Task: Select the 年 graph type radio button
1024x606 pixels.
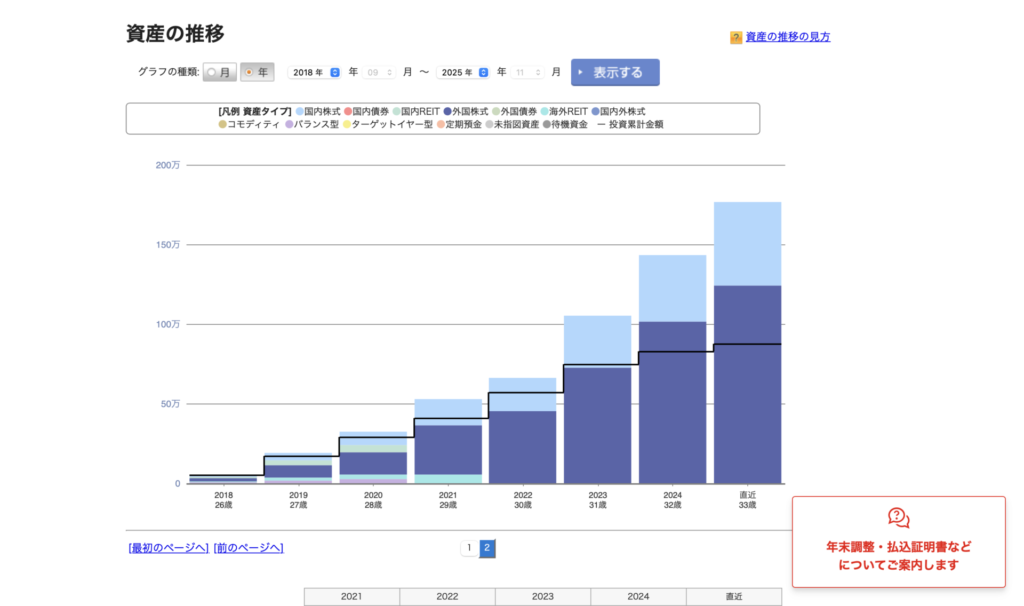Action: pos(250,73)
